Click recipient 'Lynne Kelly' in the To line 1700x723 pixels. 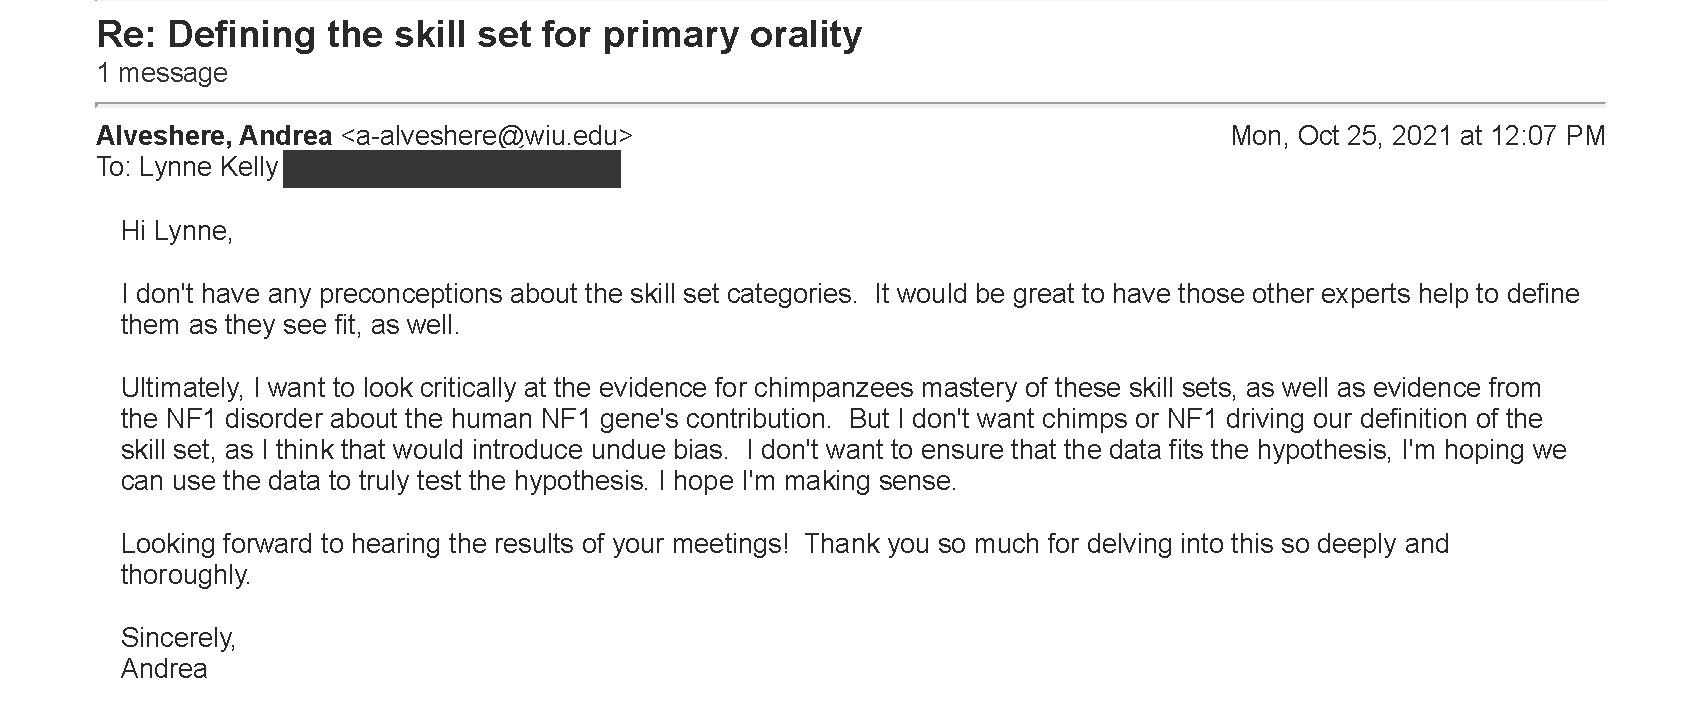pyautogui.click(x=208, y=168)
